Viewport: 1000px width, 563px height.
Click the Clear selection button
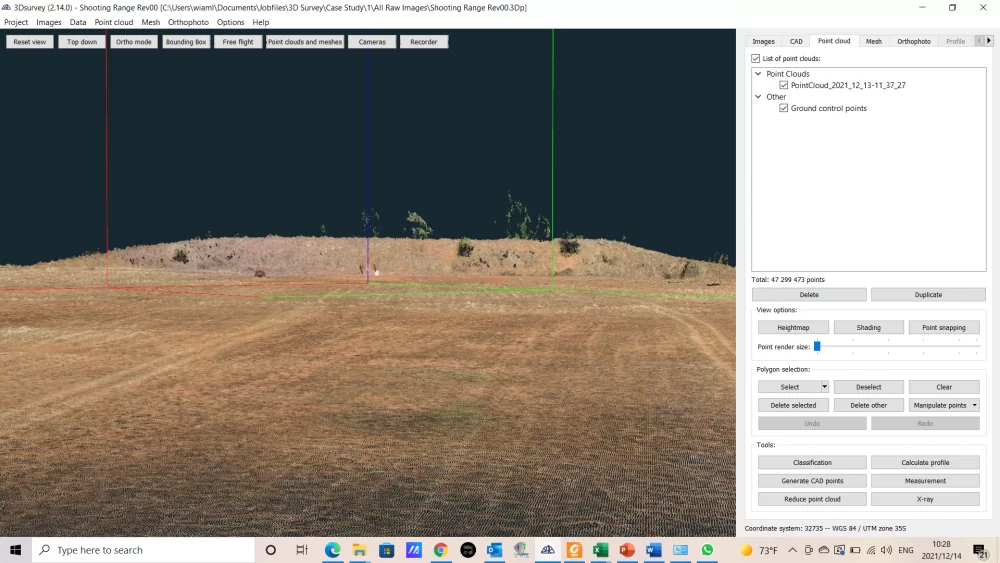(944, 387)
